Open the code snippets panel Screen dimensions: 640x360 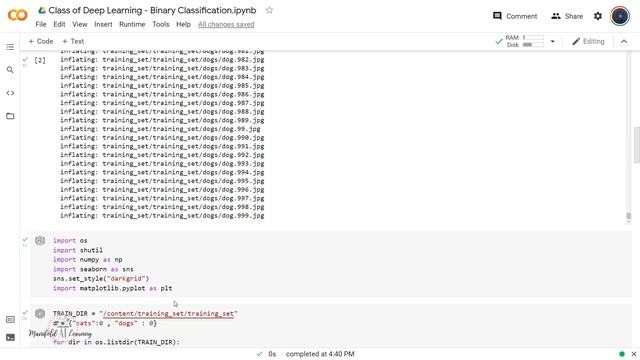pos(10,93)
